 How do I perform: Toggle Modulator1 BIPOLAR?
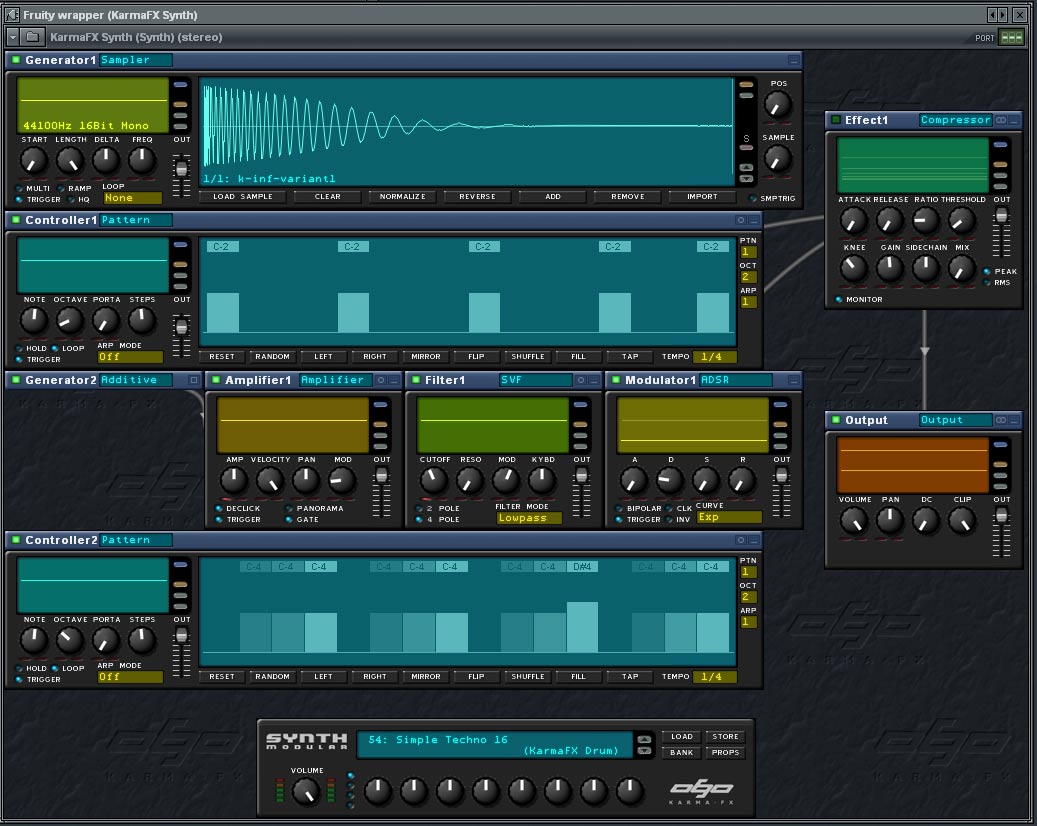point(620,509)
